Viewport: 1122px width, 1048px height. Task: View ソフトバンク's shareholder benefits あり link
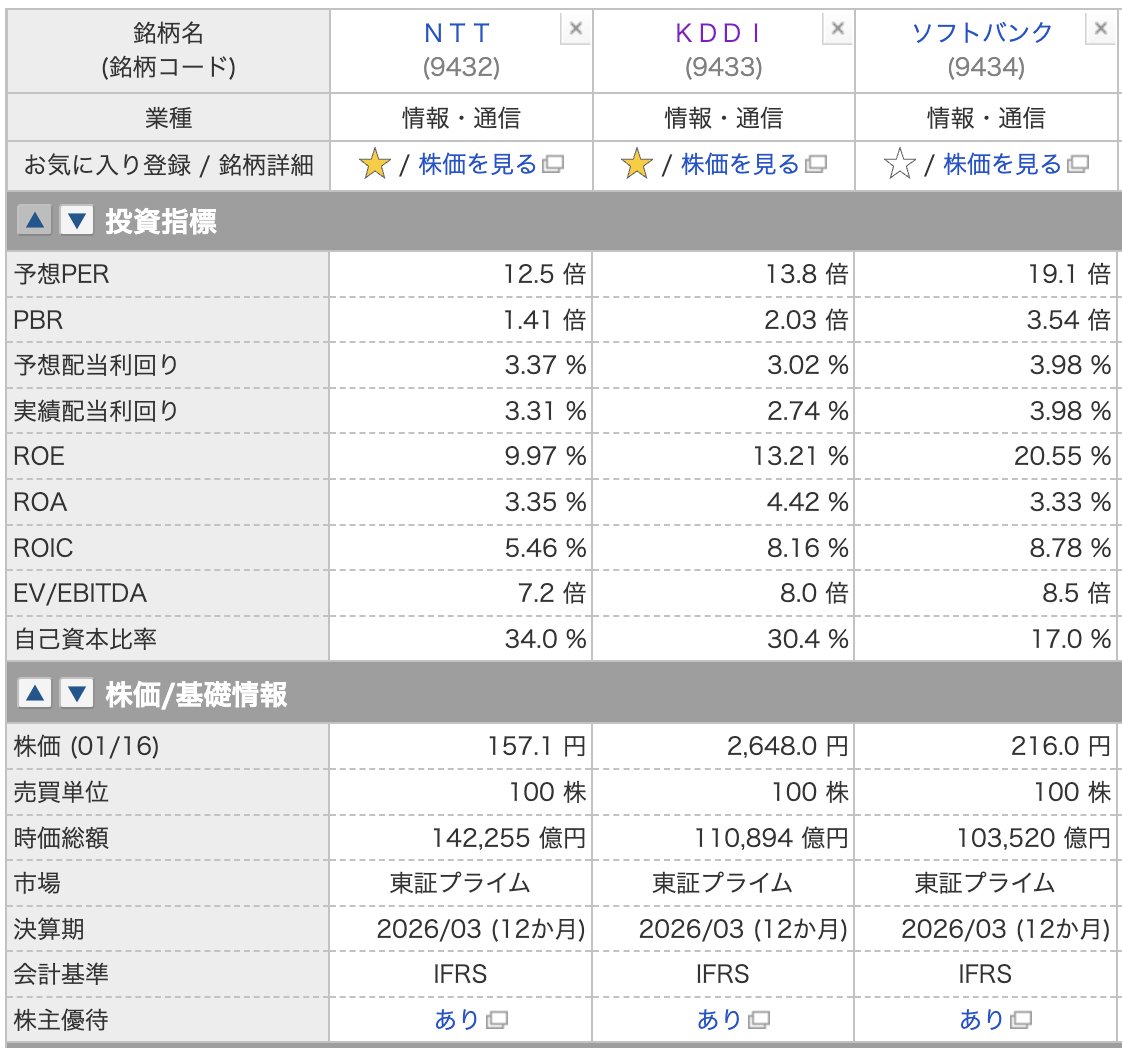978,1019
